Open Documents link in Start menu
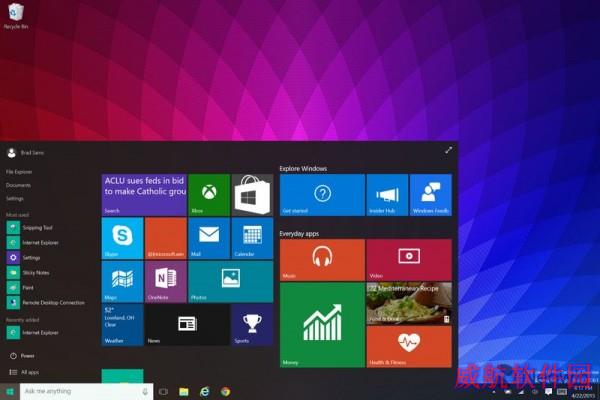This screenshot has width=600, height=400. click(18, 185)
